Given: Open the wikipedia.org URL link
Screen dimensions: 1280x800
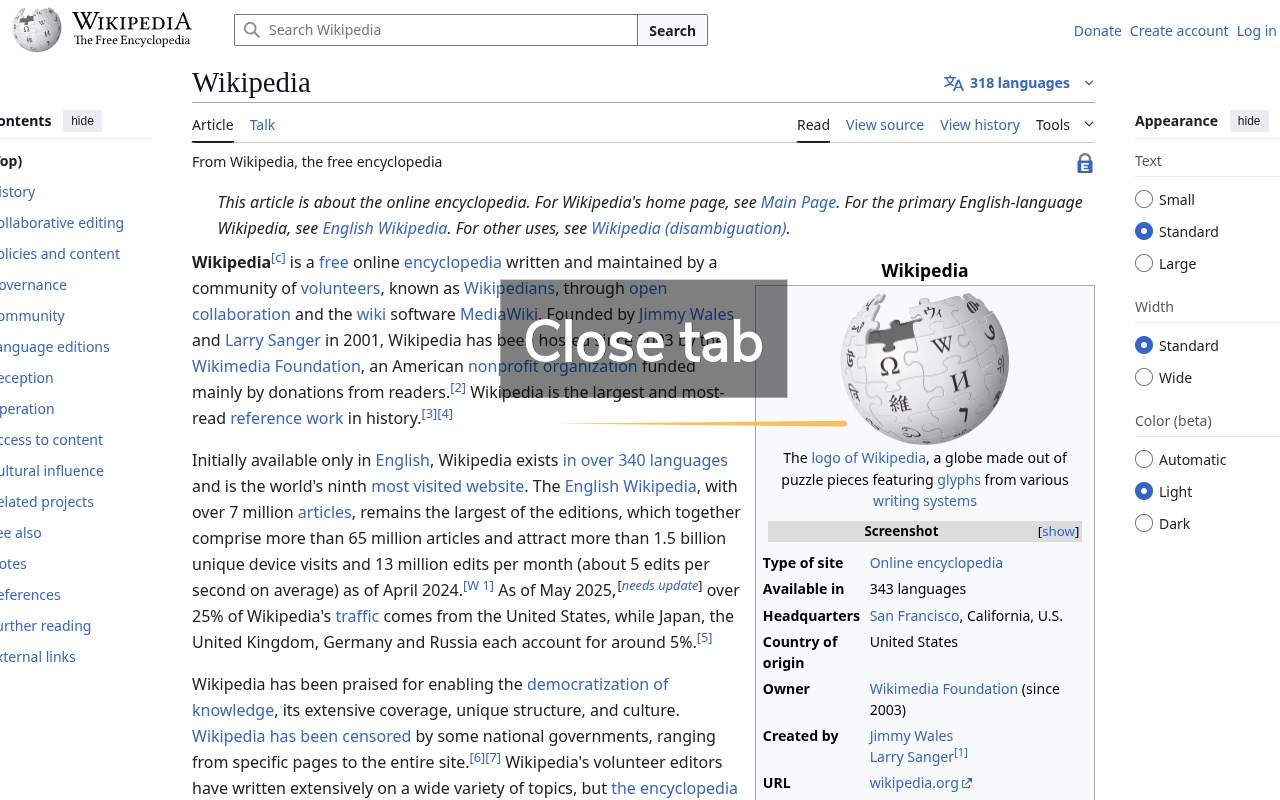Looking at the screenshot, I should tap(914, 783).
